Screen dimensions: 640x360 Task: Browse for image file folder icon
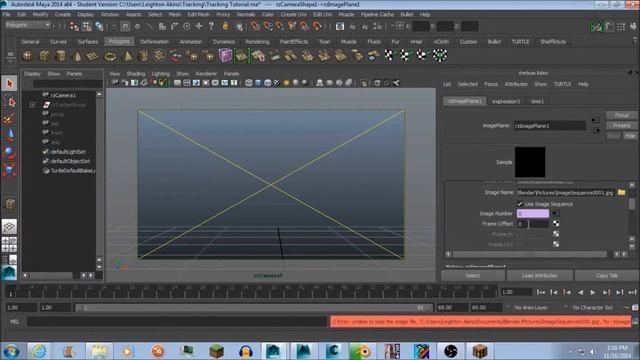click(x=621, y=192)
